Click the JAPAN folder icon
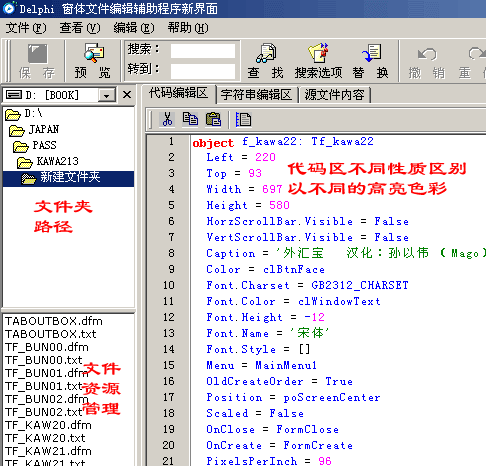Viewport: 486px width, 466px height. pos(17,131)
